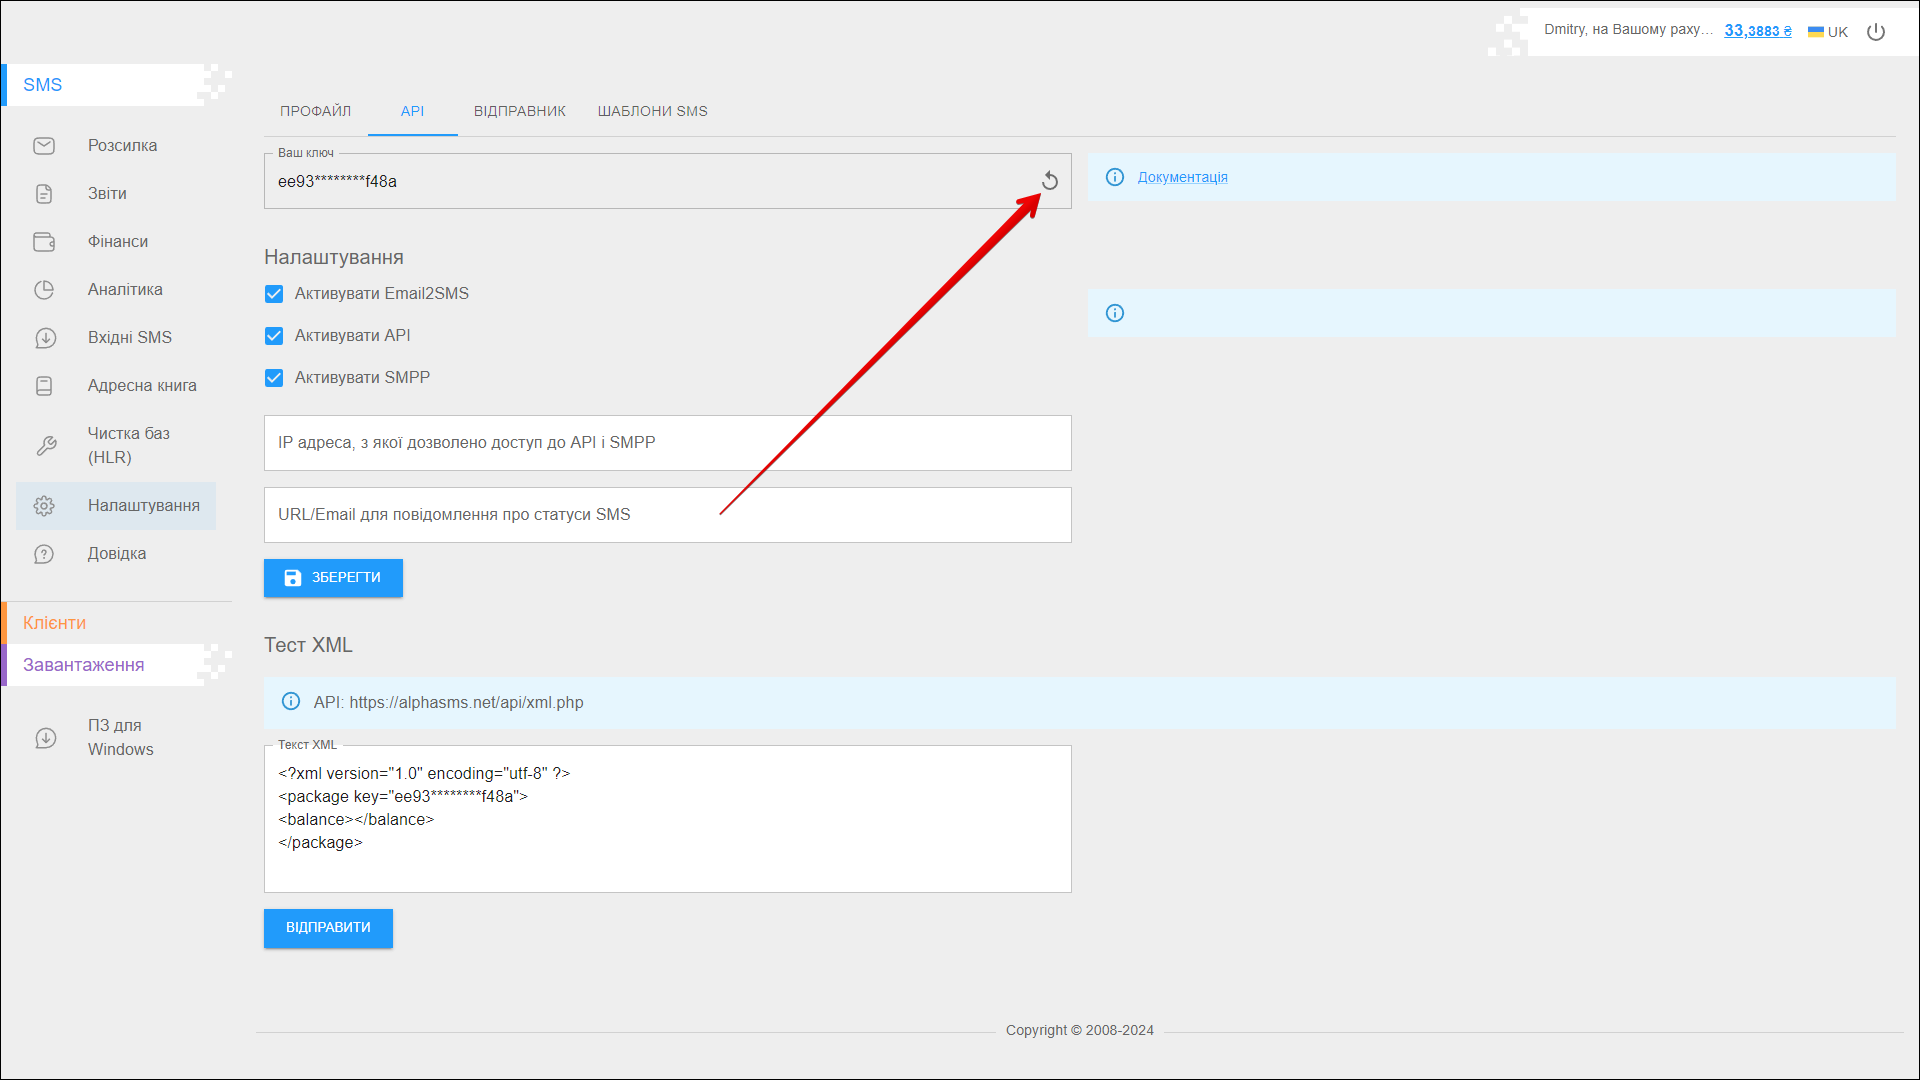Viewport: 1920px width, 1080px height.
Task: Open the Документація link
Action: pyautogui.click(x=1182, y=177)
